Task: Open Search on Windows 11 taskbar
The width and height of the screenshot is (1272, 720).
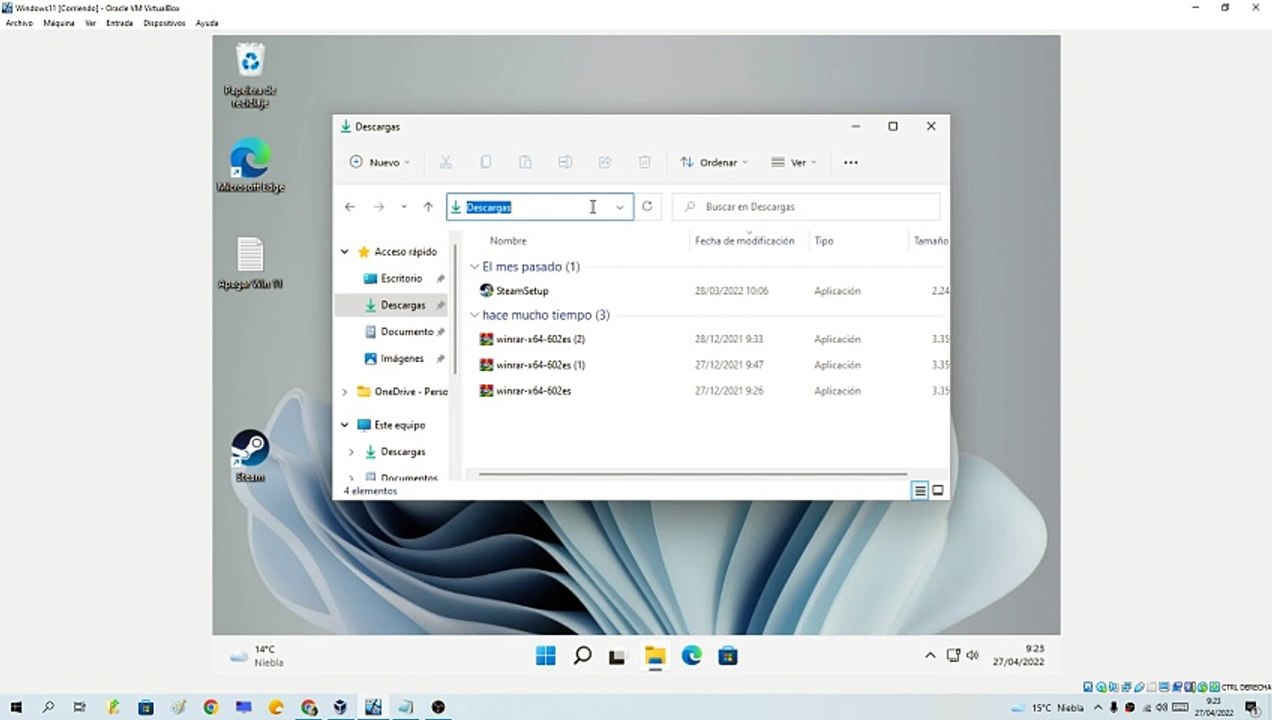Action: click(x=582, y=656)
